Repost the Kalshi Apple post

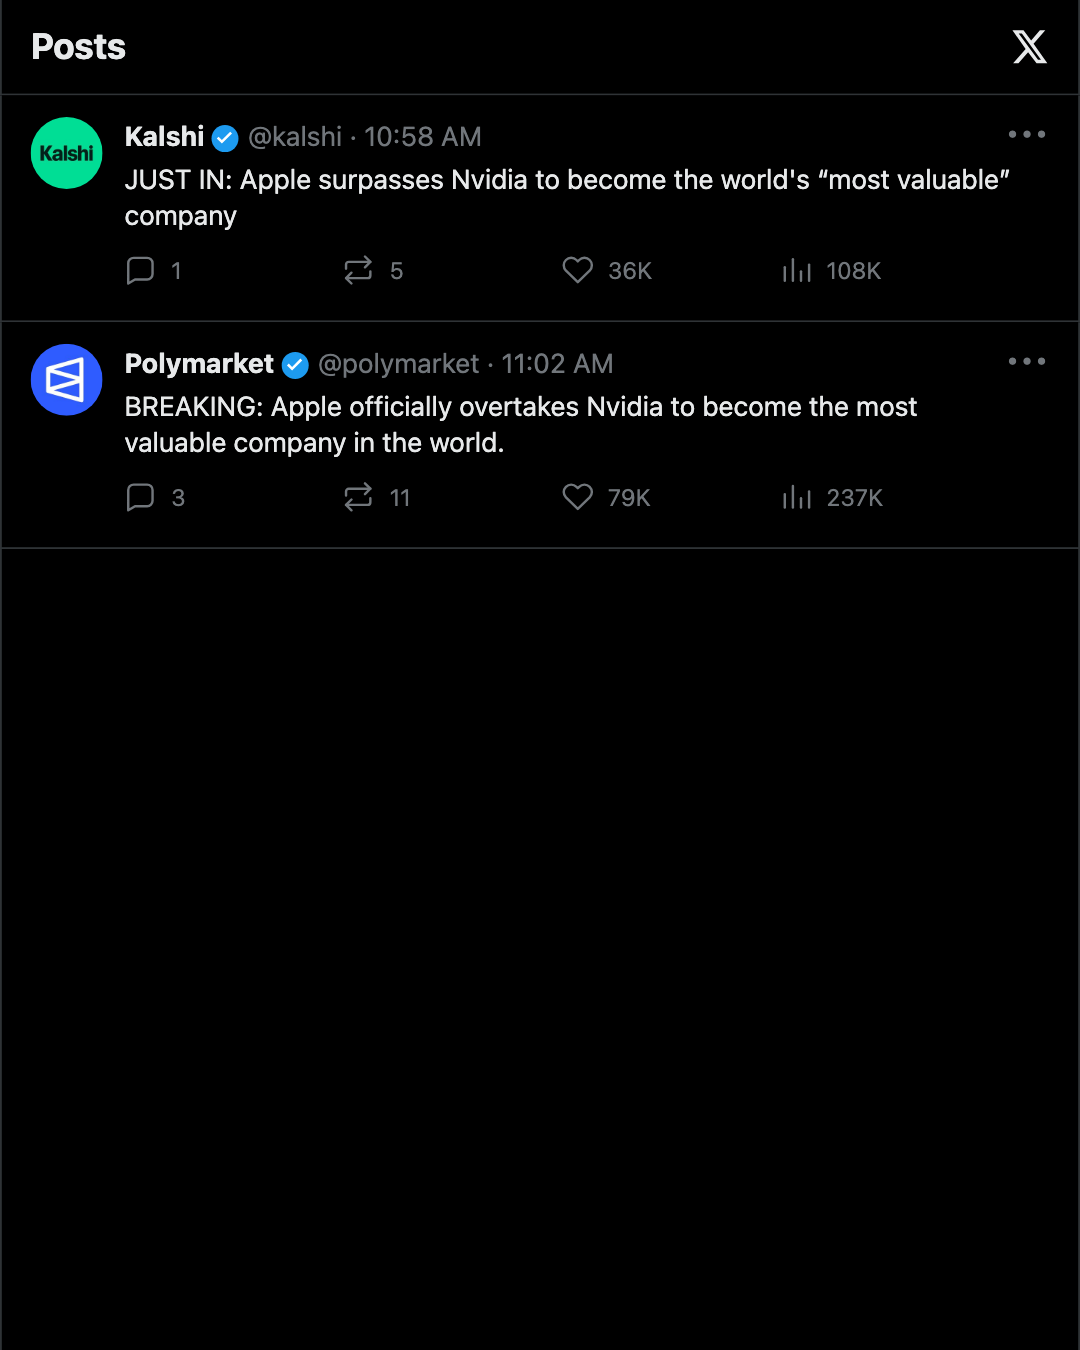click(x=373, y=271)
